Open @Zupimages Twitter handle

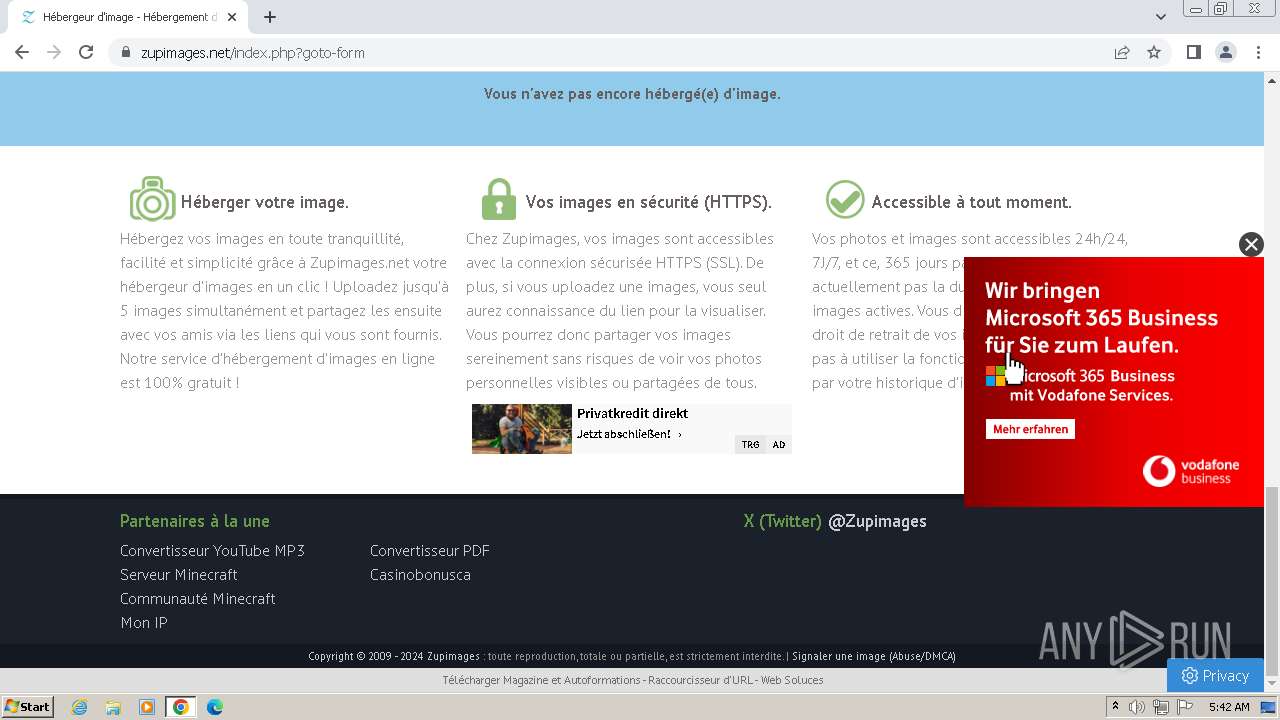[x=877, y=521]
